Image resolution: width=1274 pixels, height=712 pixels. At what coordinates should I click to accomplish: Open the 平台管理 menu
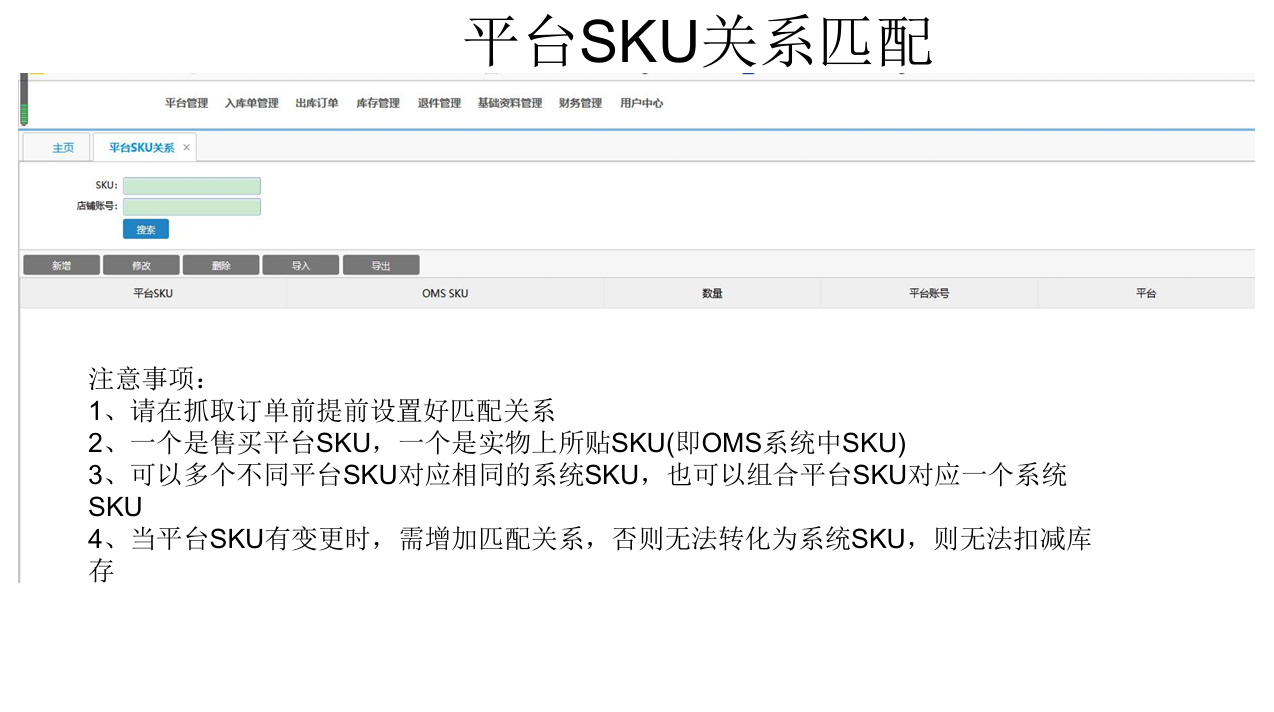186,103
